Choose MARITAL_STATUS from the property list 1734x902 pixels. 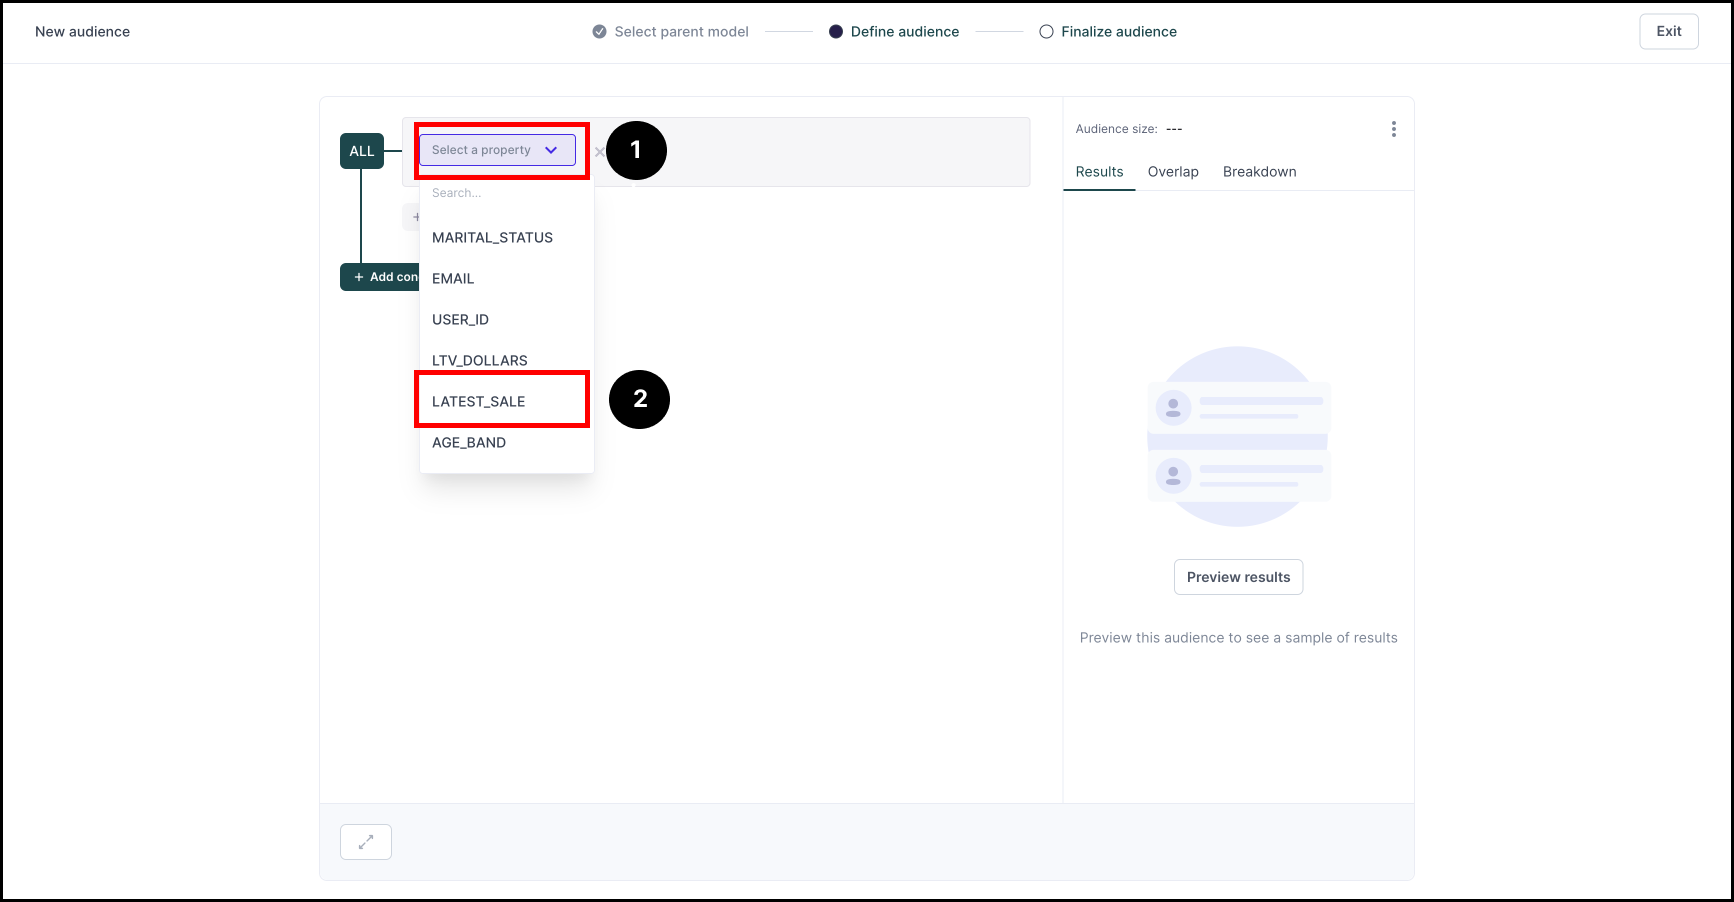click(492, 238)
